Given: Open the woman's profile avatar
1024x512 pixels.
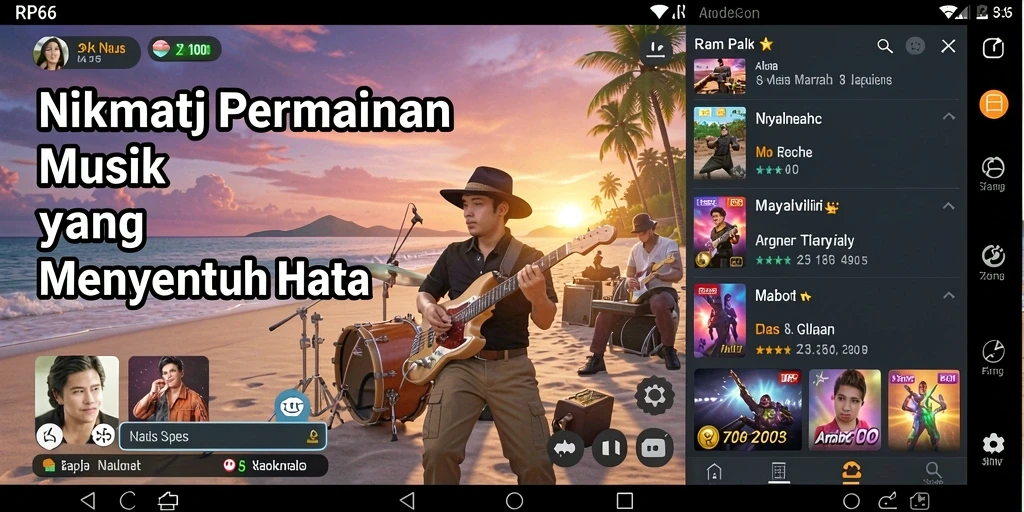Looking at the screenshot, I should coord(50,53).
